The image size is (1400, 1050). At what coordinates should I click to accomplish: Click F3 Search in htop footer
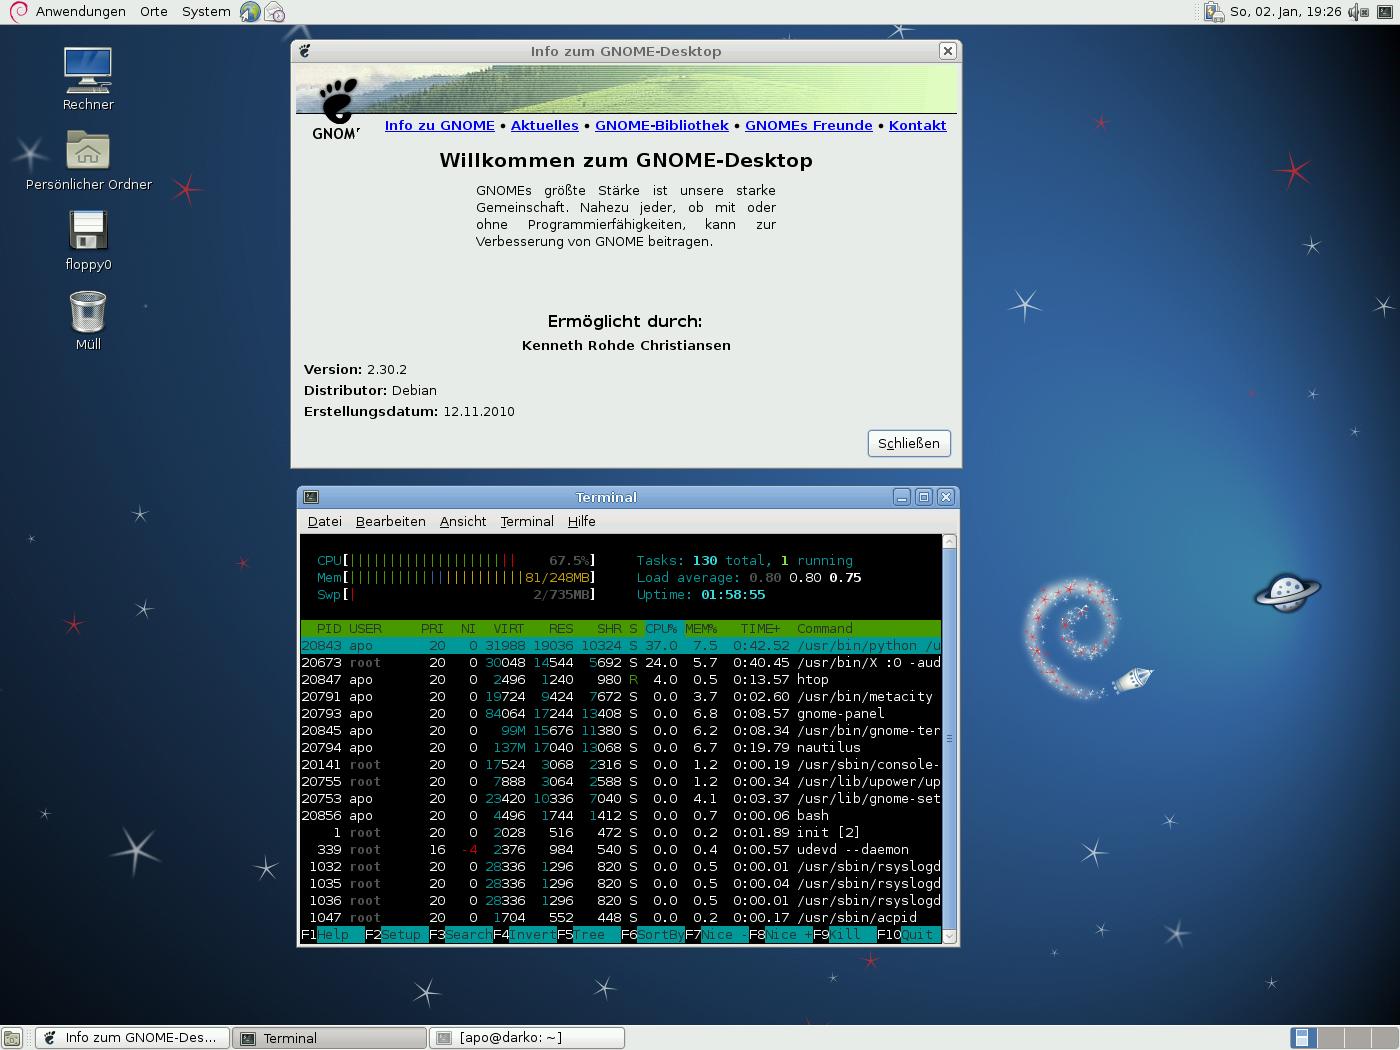pyautogui.click(x=461, y=935)
